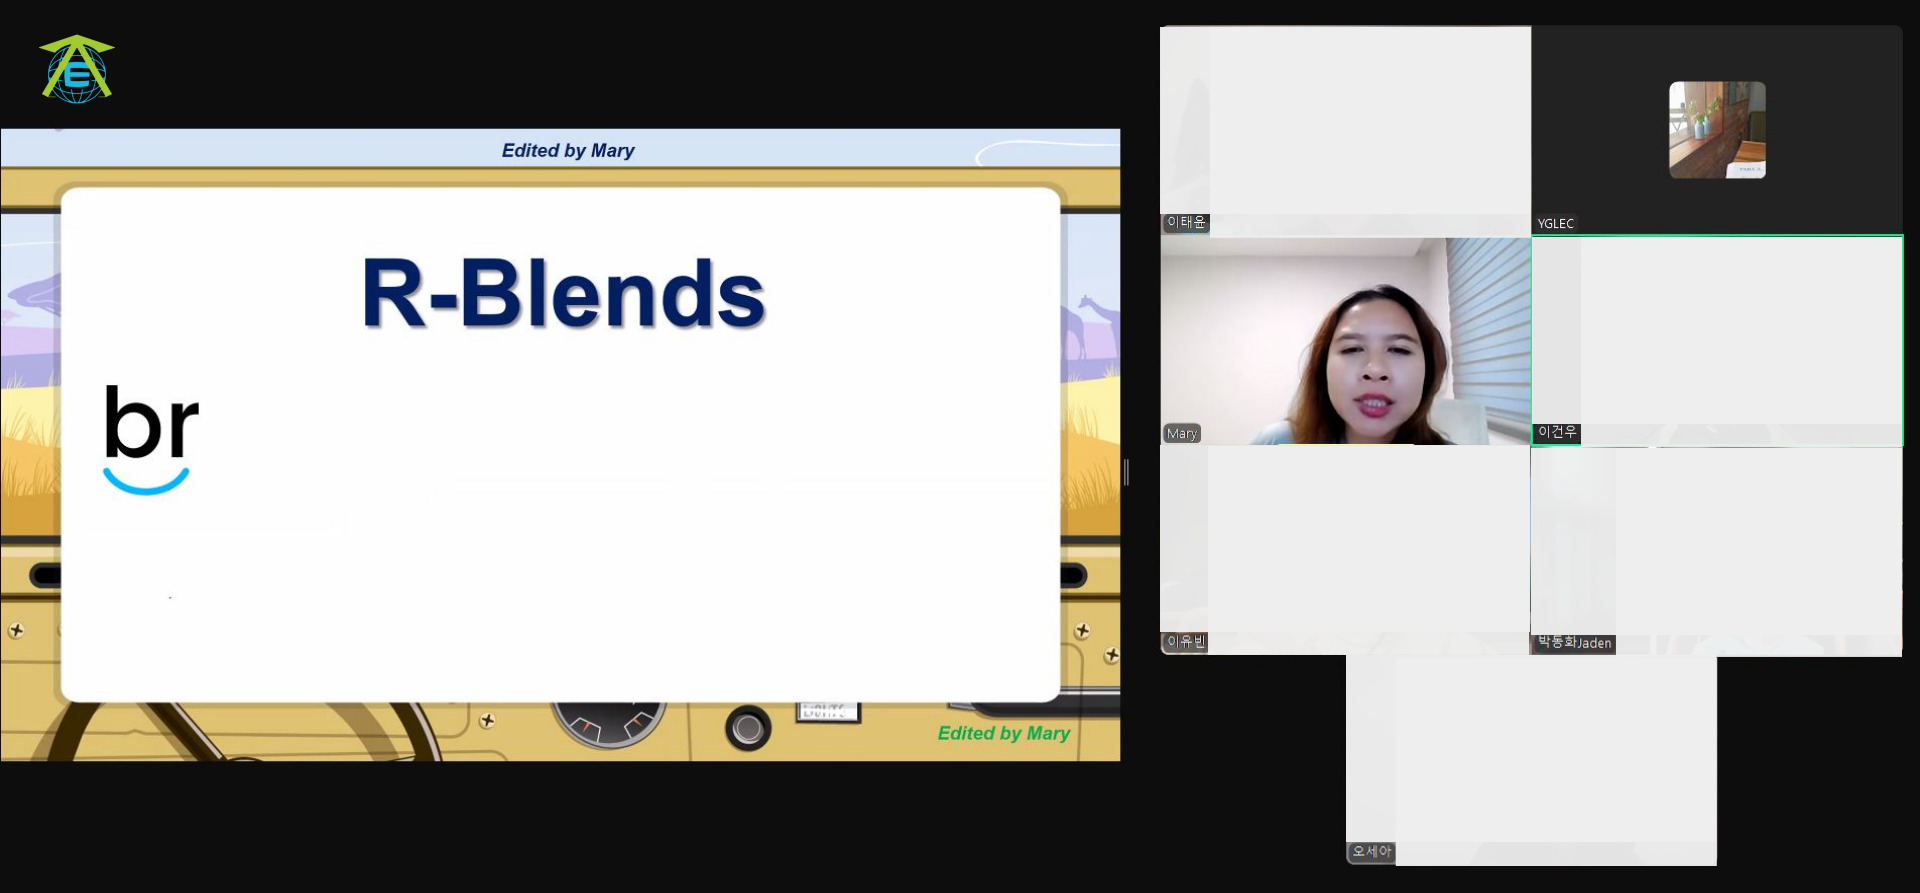
Task: Click the 이유빈 name label
Action: tap(1186, 642)
